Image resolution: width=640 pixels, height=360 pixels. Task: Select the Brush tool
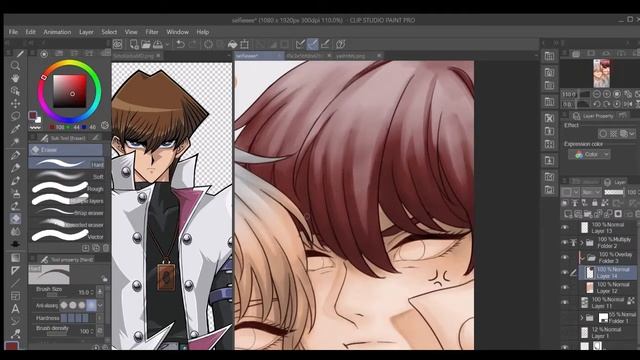[15, 181]
